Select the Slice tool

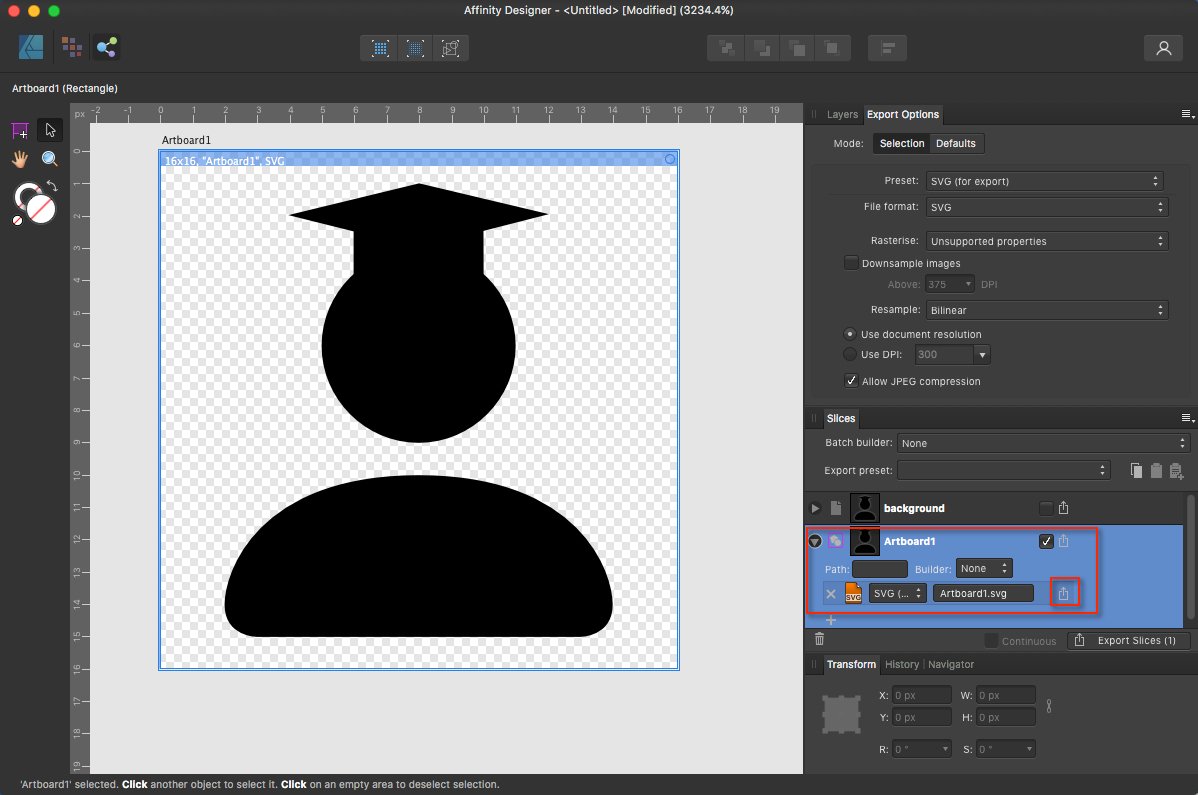(20, 131)
